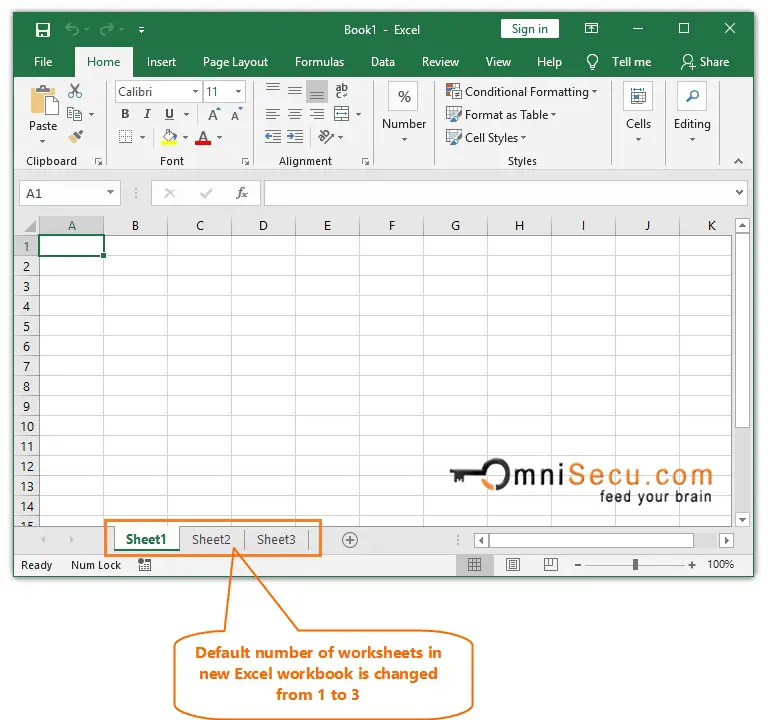This screenshot has height=720, width=768.
Task: Click the Decrease Font Size icon
Action: pos(236,114)
